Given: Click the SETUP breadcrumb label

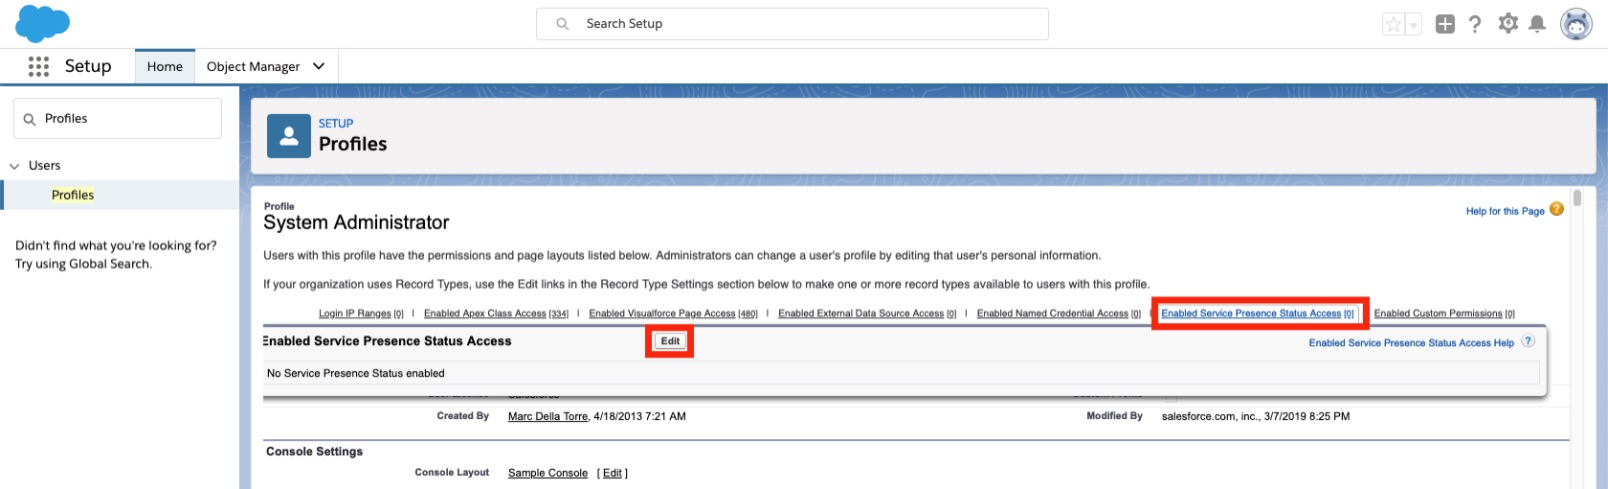Looking at the screenshot, I should click(336, 124).
